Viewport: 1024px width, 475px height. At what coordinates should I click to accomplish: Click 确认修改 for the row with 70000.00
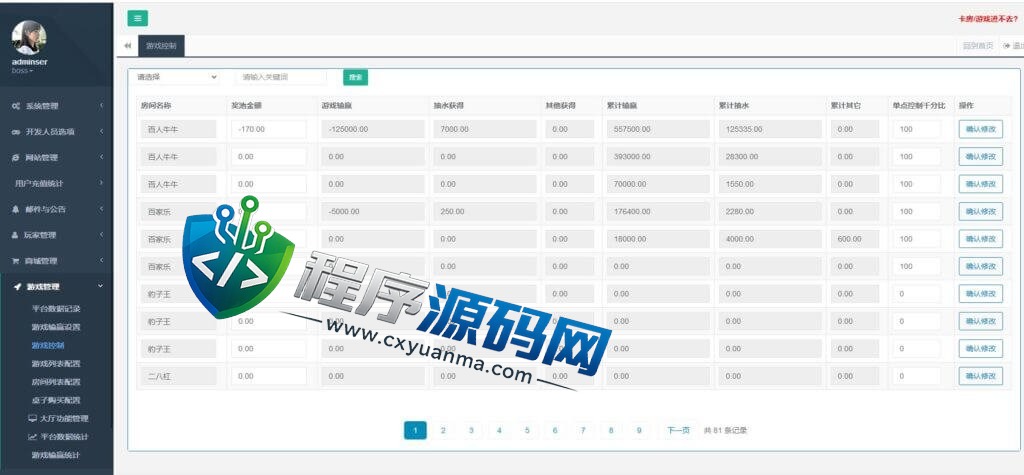pos(980,184)
